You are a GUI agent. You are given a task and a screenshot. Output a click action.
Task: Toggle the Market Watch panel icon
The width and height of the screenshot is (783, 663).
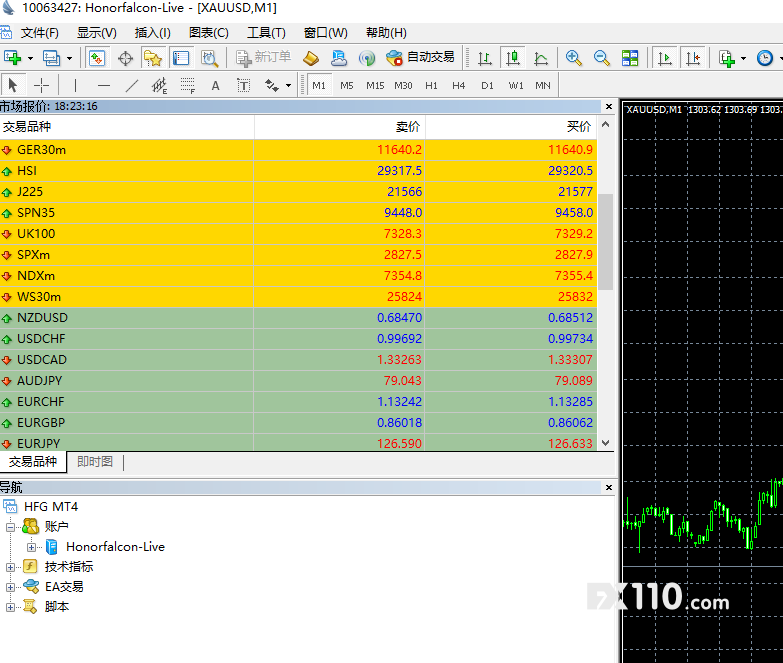click(x=97, y=58)
